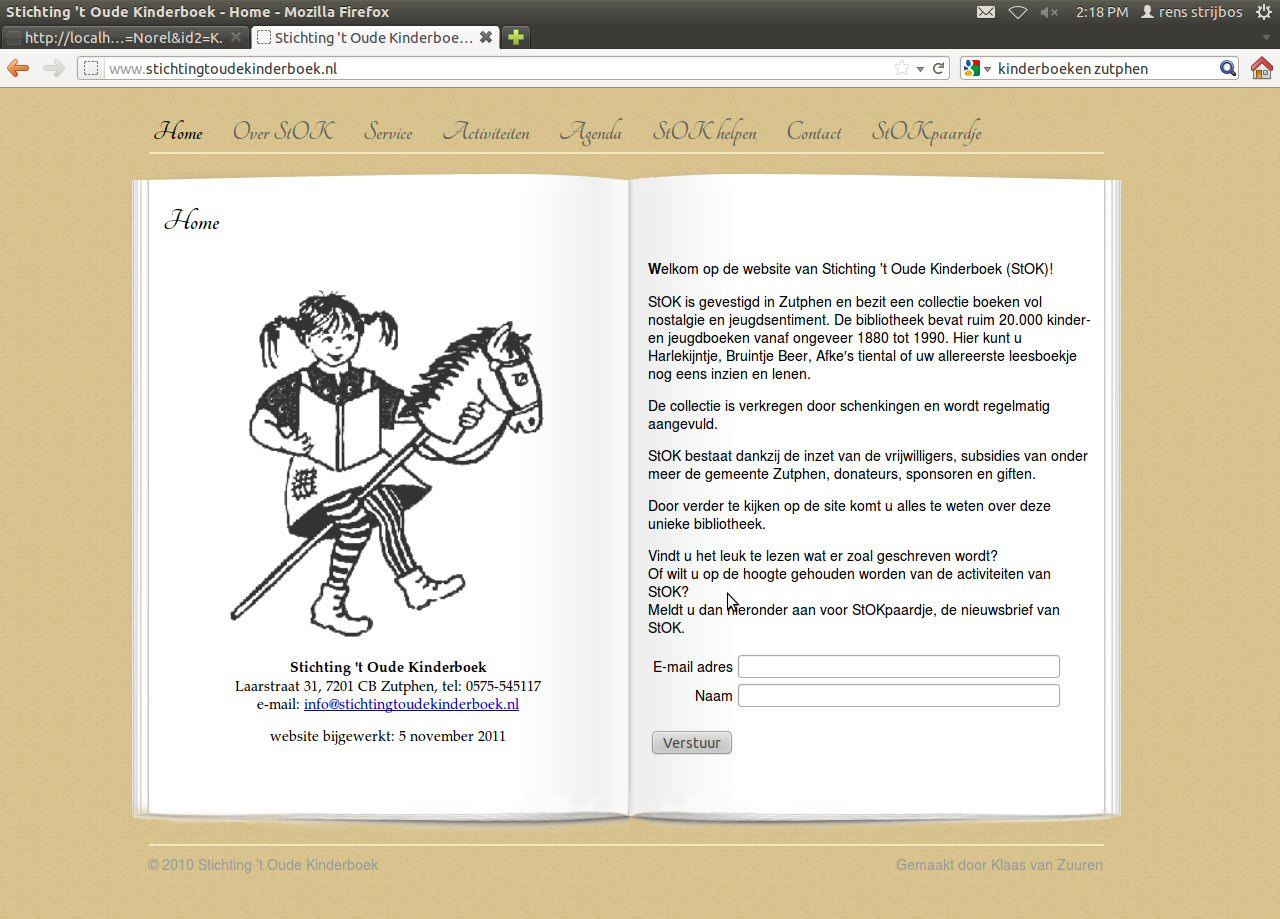Click the Verstuur button
Screen dimensions: 1280x919
[691, 743]
